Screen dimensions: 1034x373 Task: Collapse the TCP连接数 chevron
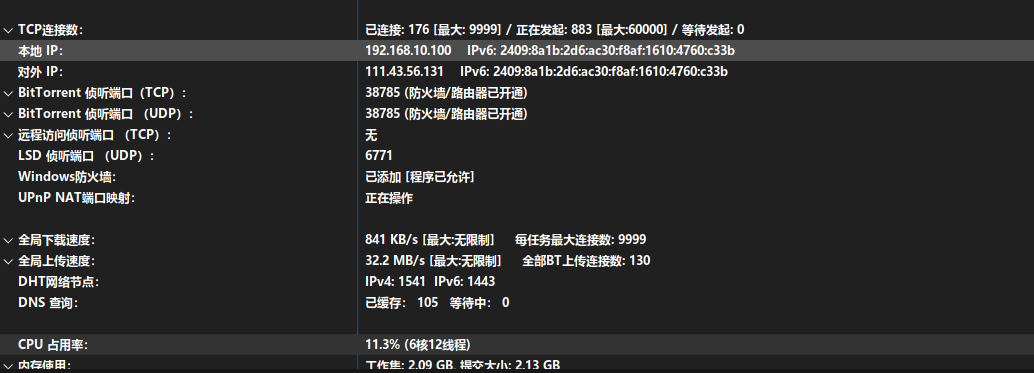(x=8, y=30)
